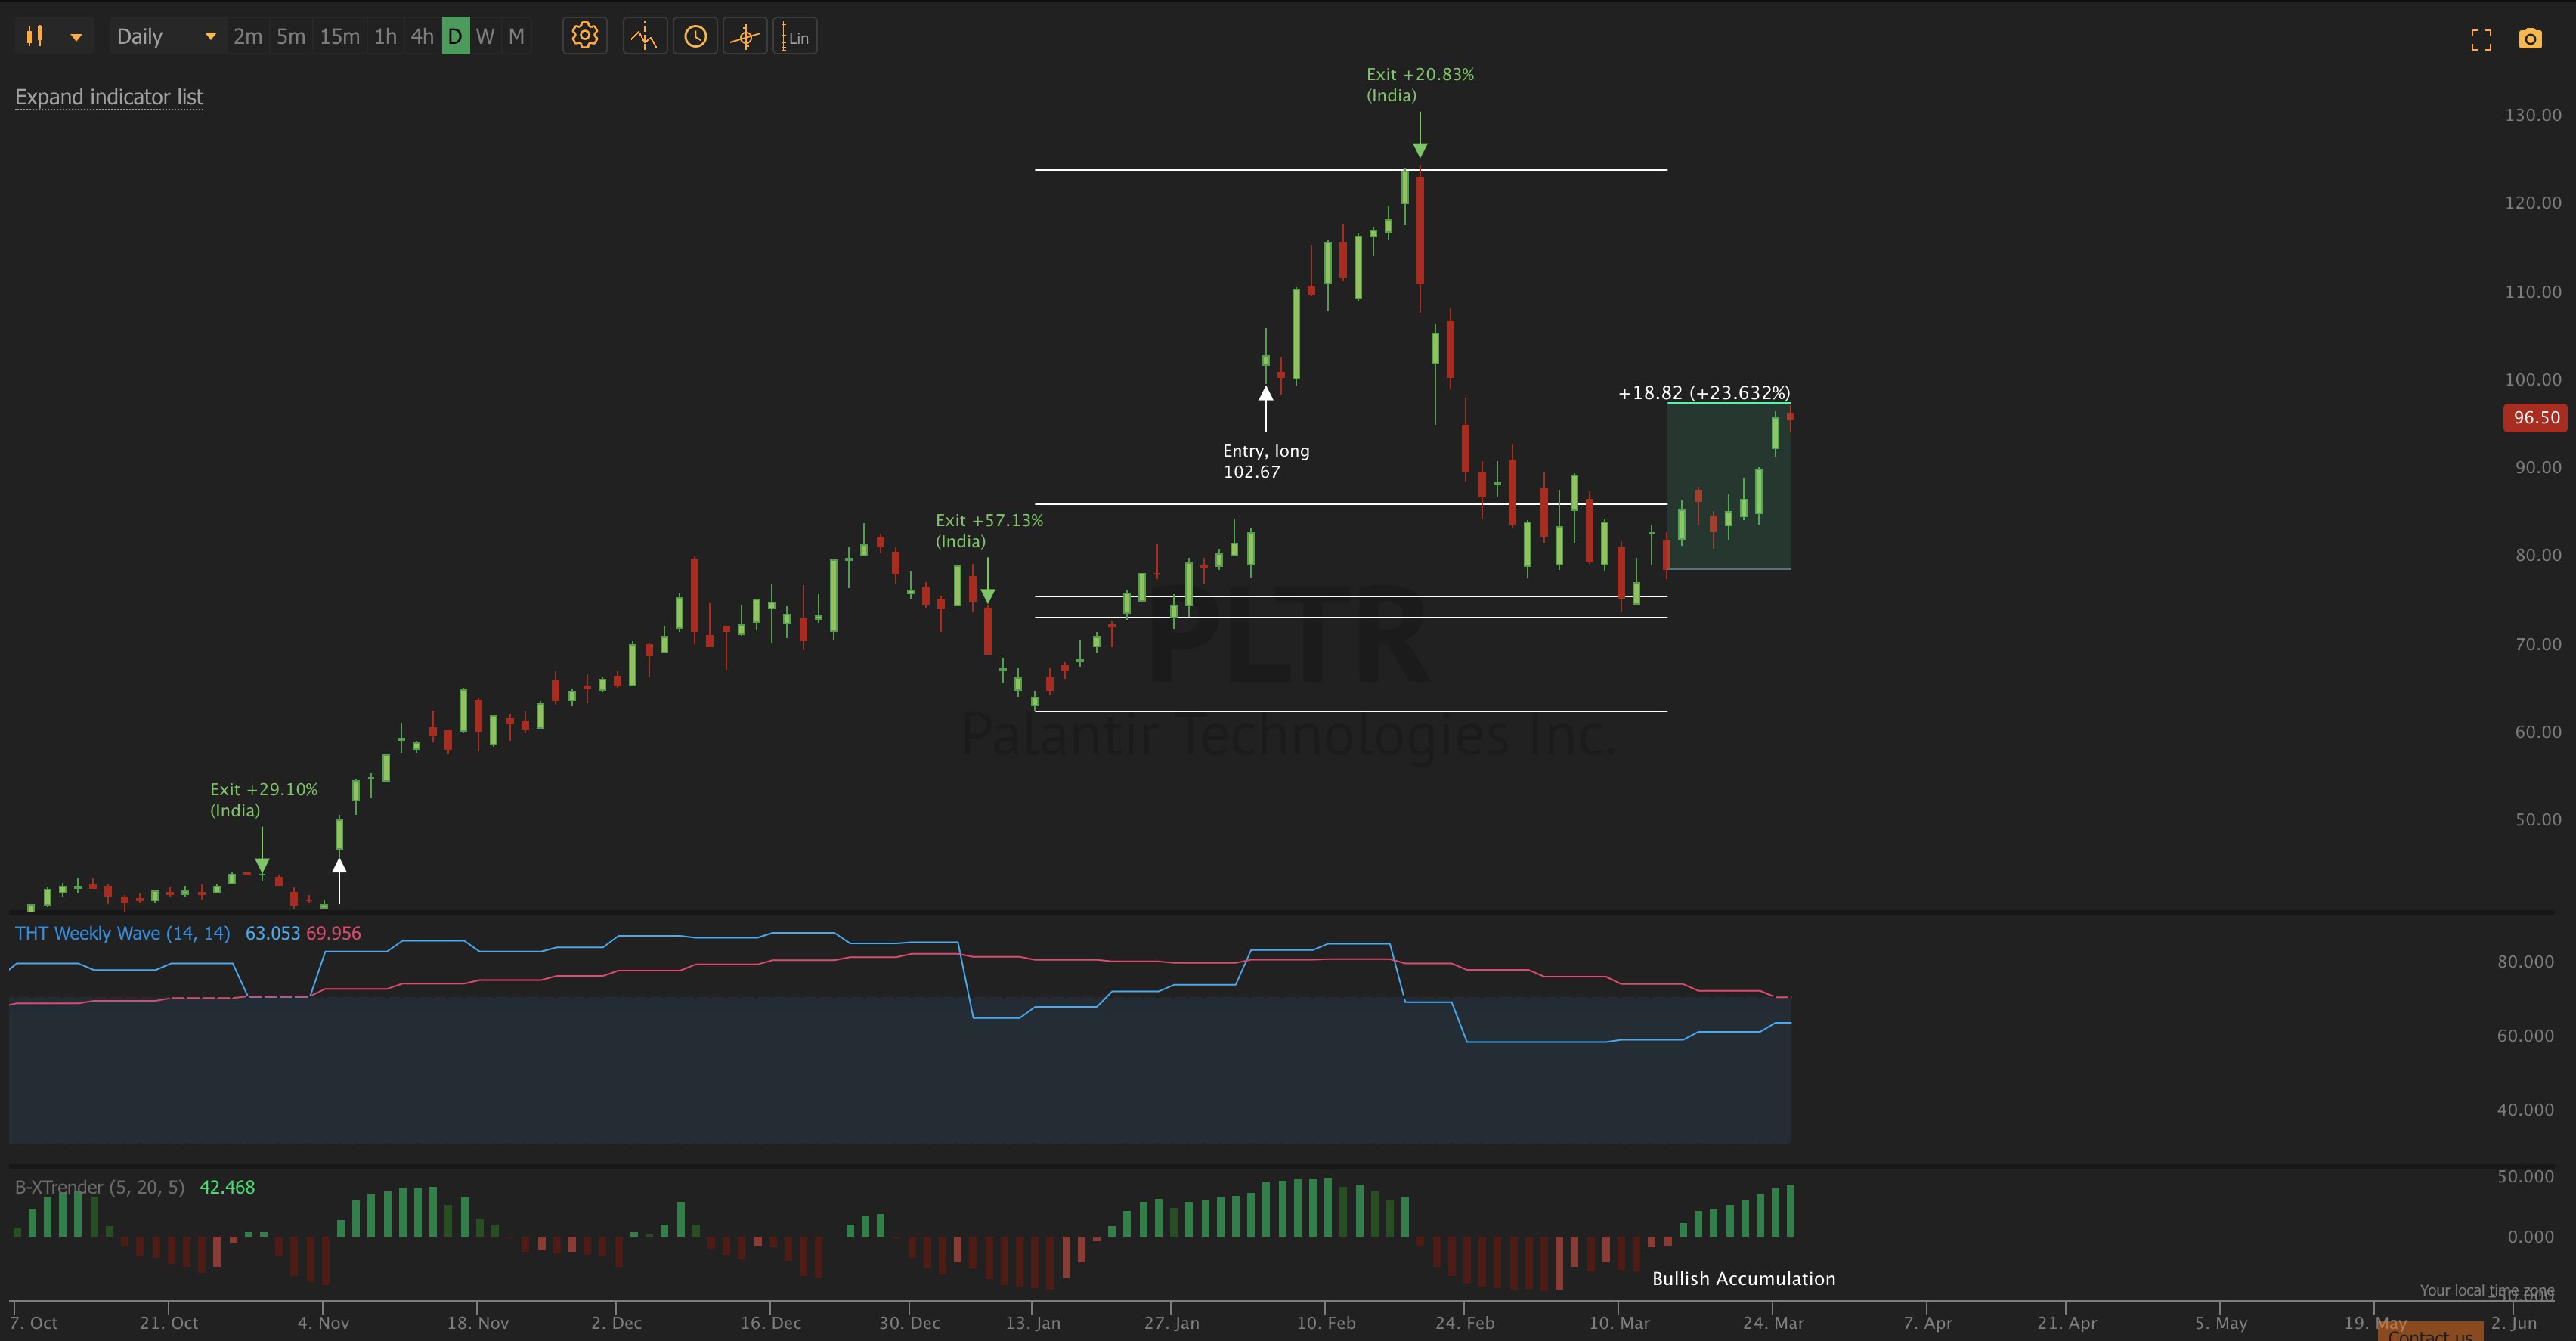Click the indicators line-chart icon
The image size is (2576, 1341).
644,37
